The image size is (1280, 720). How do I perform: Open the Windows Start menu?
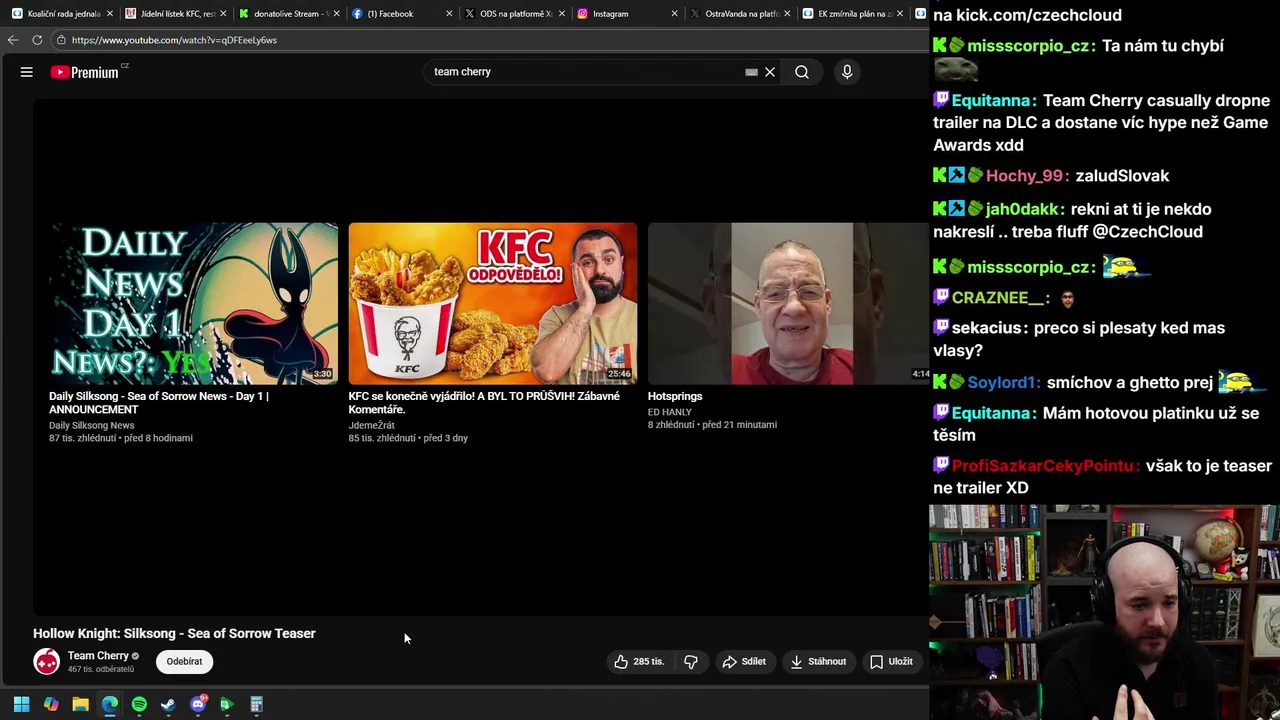pyautogui.click(x=21, y=704)
